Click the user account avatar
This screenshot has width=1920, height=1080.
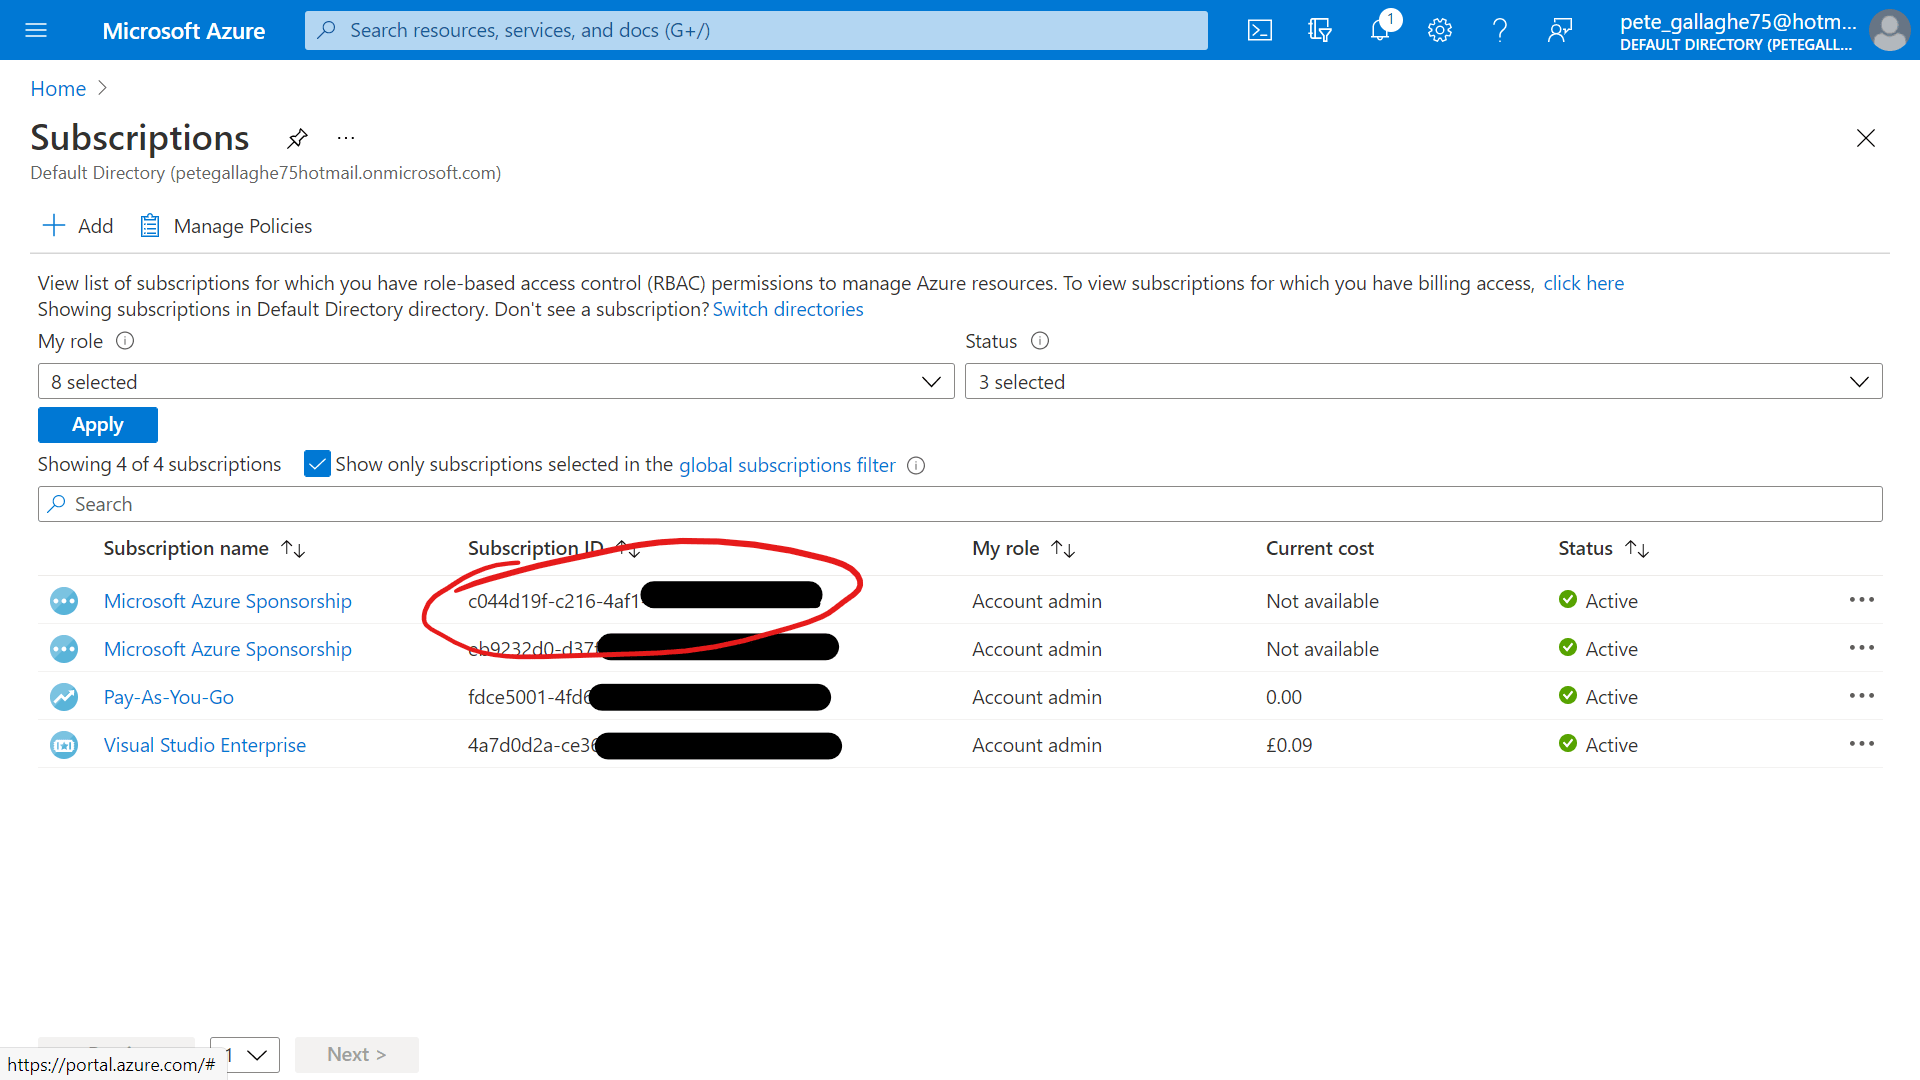[x=1889, y=30]
